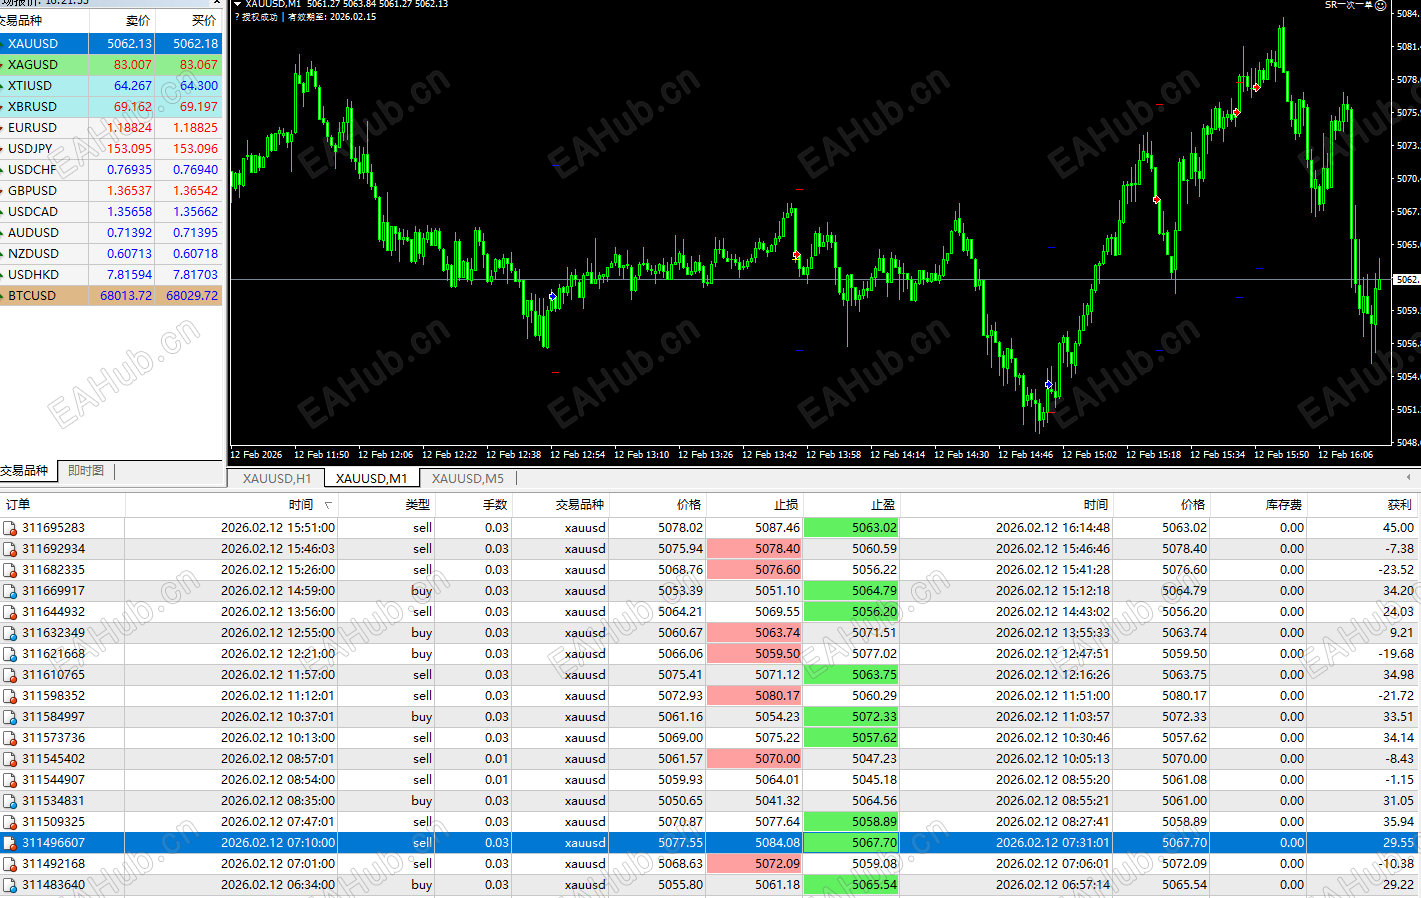The height and width of the screenshot is (898, 1421).
Task: Click the order icon beside 311483640
Action: click(x=10, y=885)
